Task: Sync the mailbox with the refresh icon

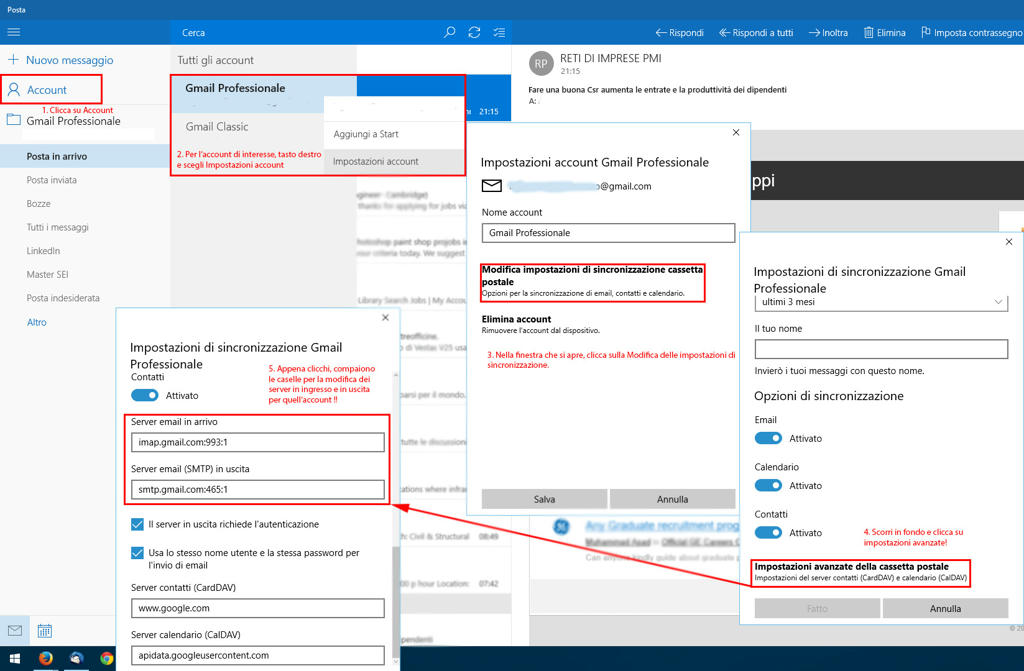Action: click(474, 32)
